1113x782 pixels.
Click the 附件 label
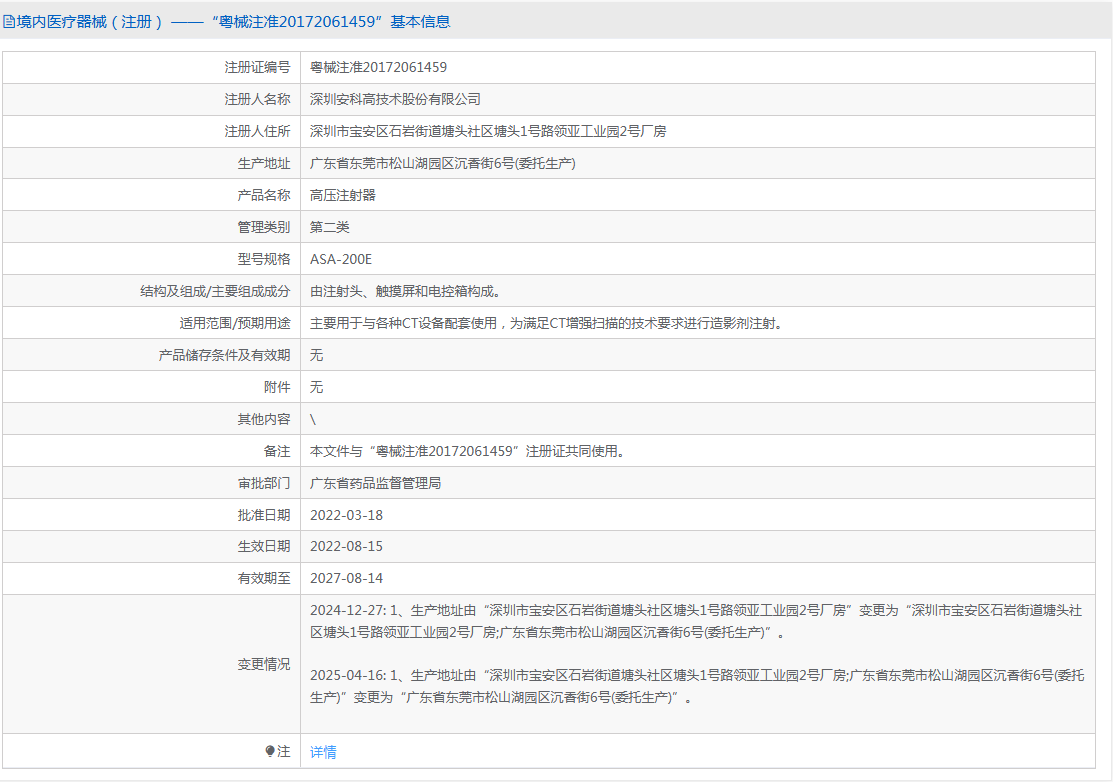277,387
